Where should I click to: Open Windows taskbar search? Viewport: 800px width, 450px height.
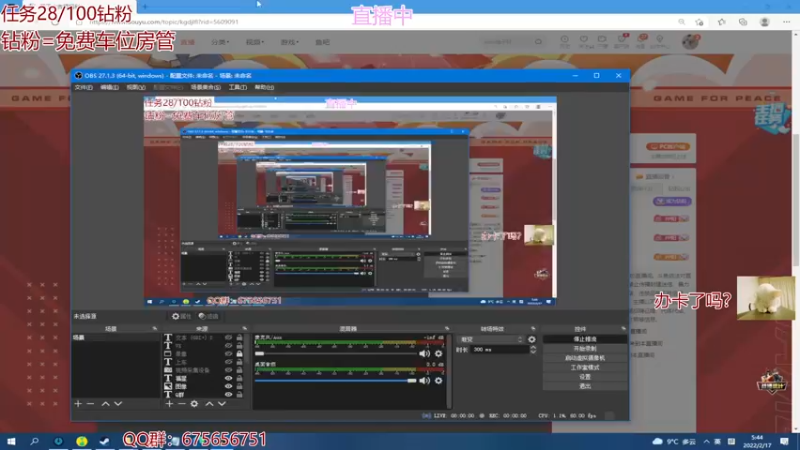coord(34,441)
